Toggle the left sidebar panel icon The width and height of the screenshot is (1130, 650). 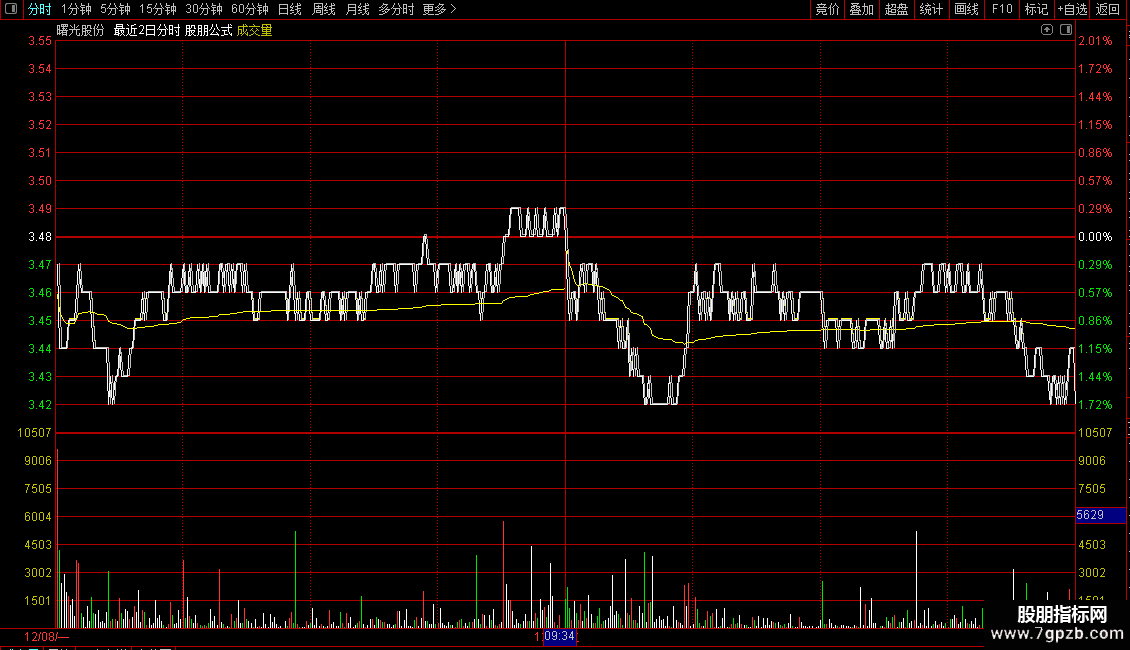click(x=11, y=9)
